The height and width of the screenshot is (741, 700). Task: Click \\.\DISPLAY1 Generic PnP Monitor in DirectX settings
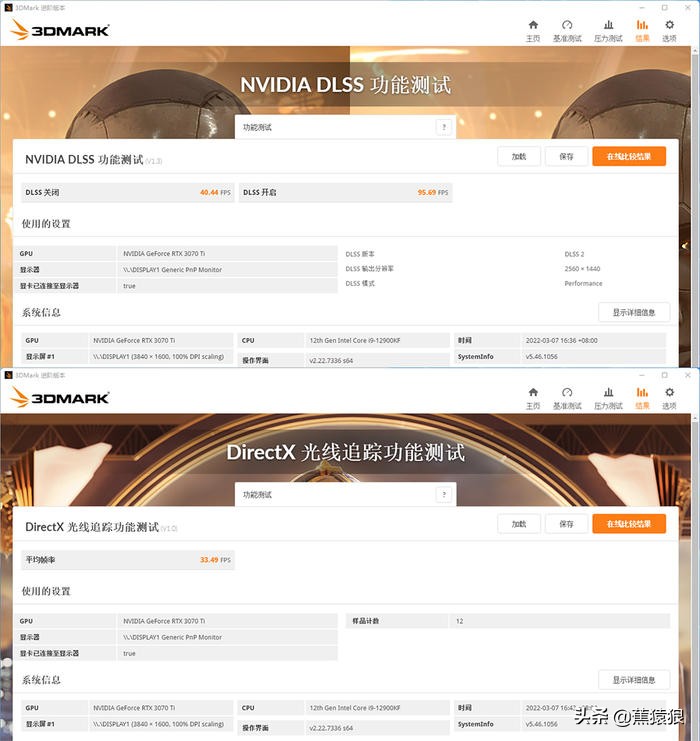click(x=173, y=637)
